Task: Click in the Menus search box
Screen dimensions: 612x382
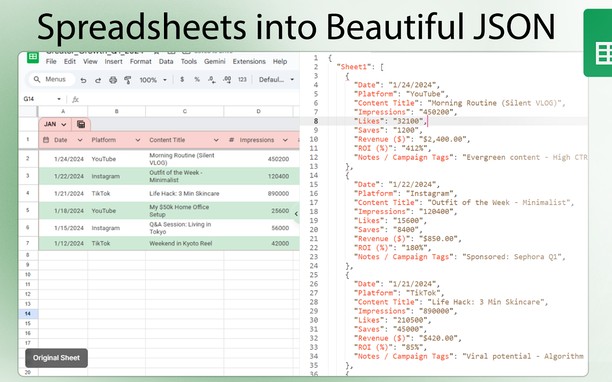Action: pyautogui.click(x=51, y=79)
